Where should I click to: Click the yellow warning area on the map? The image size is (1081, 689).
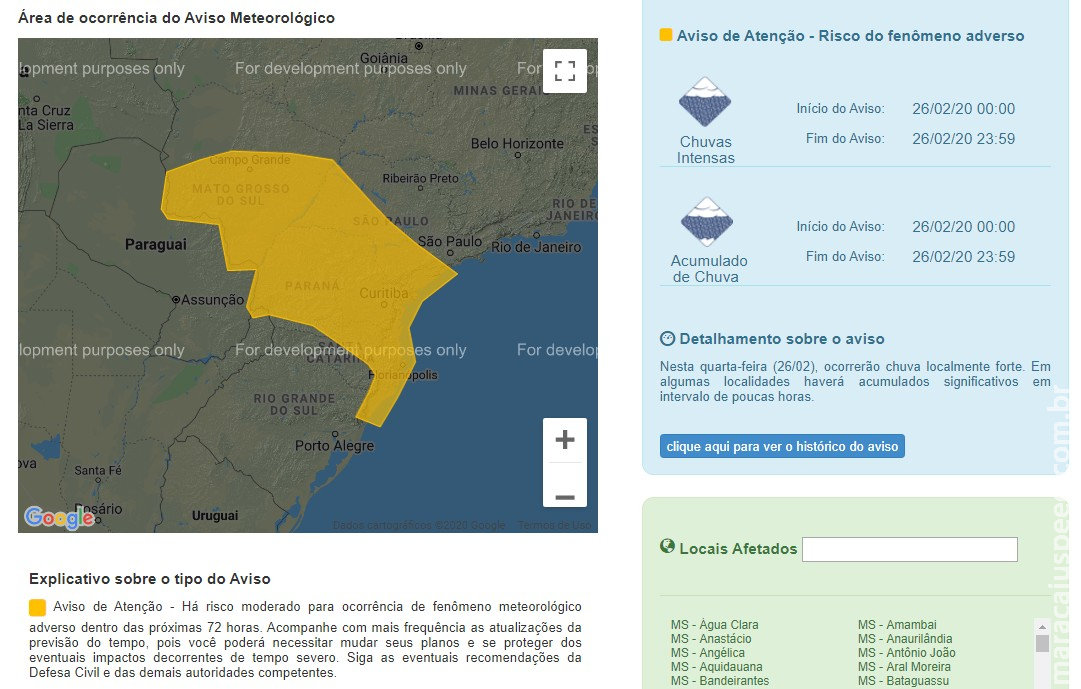320,250
